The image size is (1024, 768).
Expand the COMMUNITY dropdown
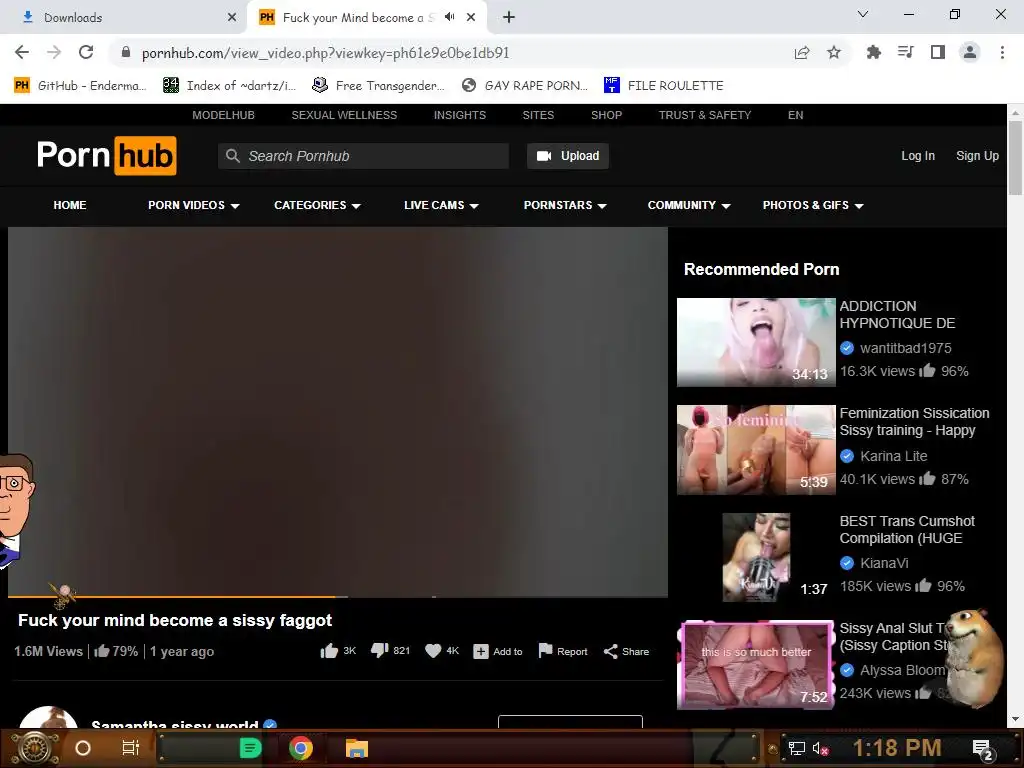point(689,205)
